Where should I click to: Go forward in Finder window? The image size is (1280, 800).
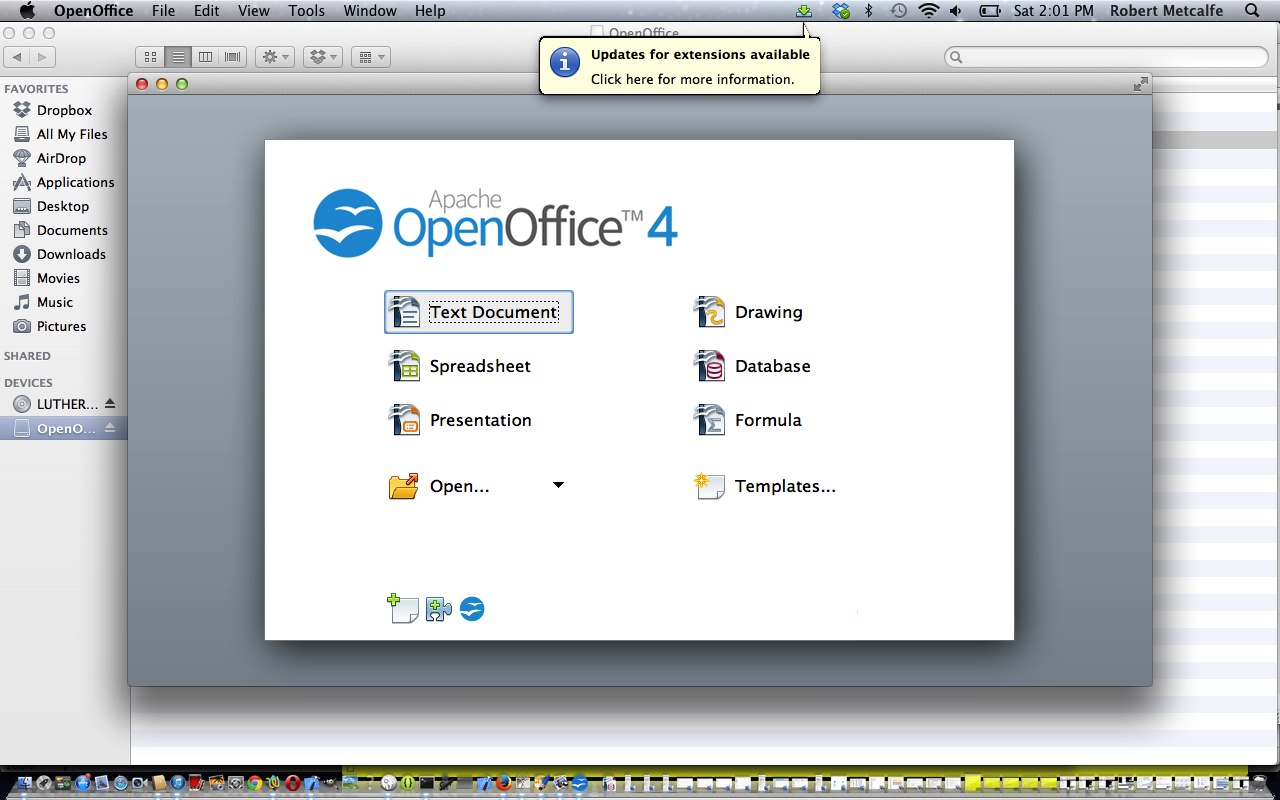point(43,57)
